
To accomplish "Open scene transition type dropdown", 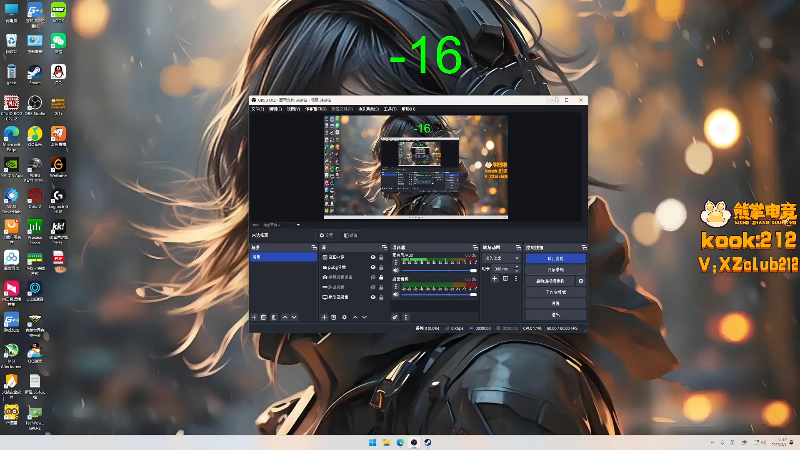I will 502,258.
